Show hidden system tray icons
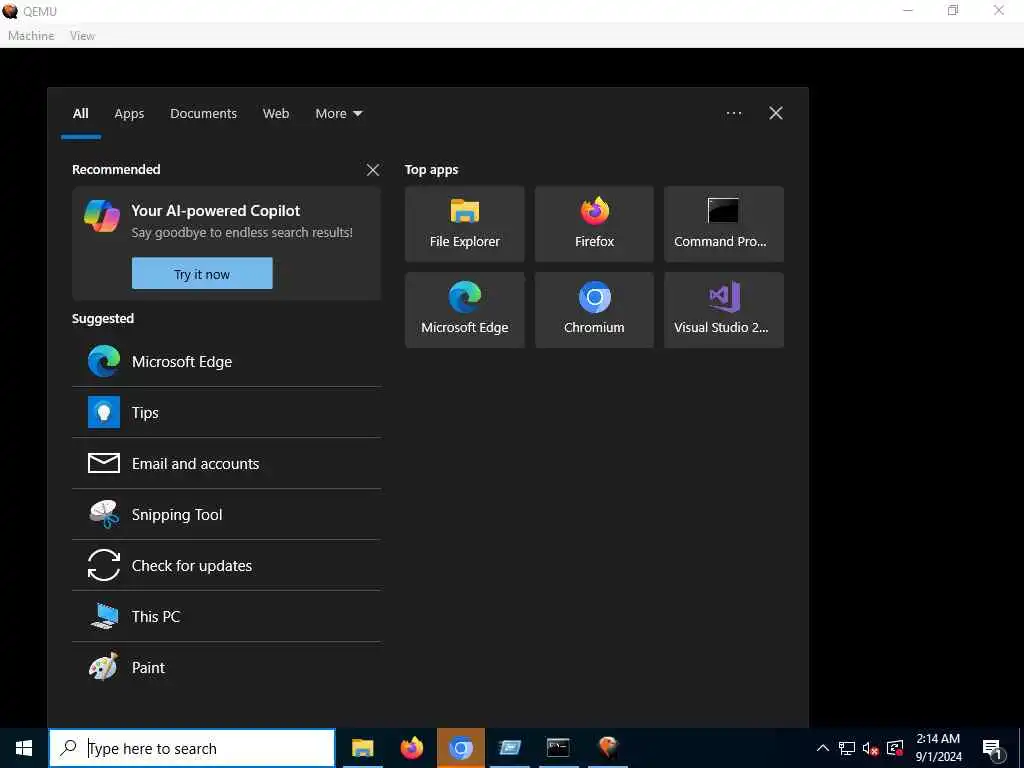The image size is (1024, 768). [x=823, y=748]
